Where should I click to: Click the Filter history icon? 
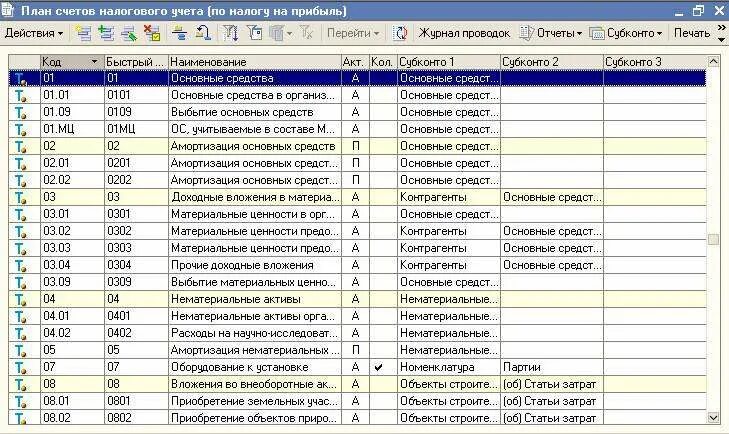tap(277, 33)
